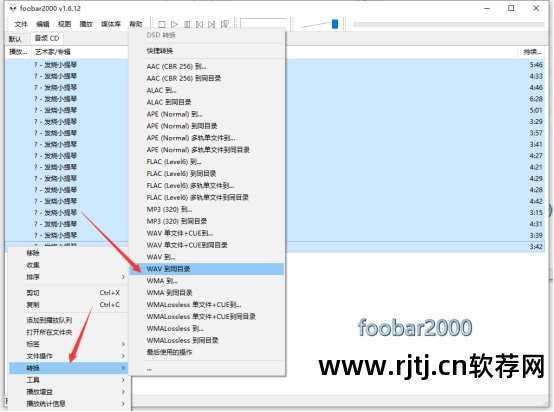The width and height of the screenshot is (554, 412).
Task: Choose 收集 in the context menu
Action: click(68, 265)
